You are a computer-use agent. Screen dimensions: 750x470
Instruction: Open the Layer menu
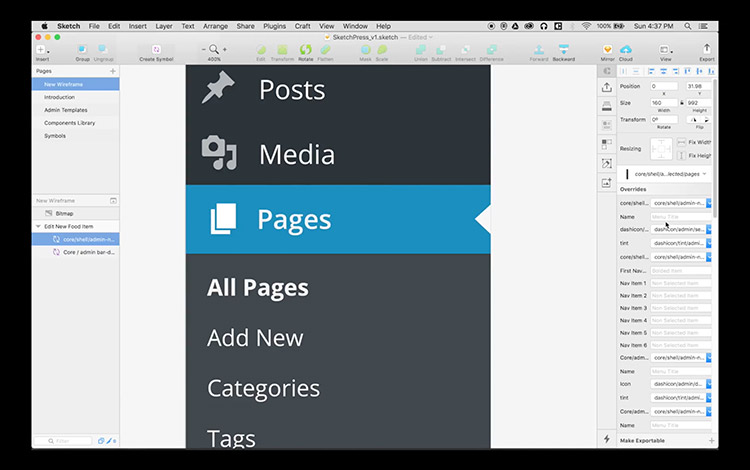pos(164,26)
